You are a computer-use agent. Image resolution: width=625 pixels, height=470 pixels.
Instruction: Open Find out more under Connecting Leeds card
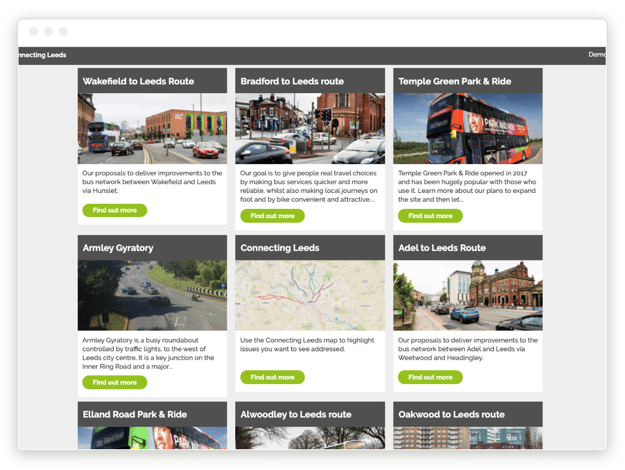[x=272, y=377]
